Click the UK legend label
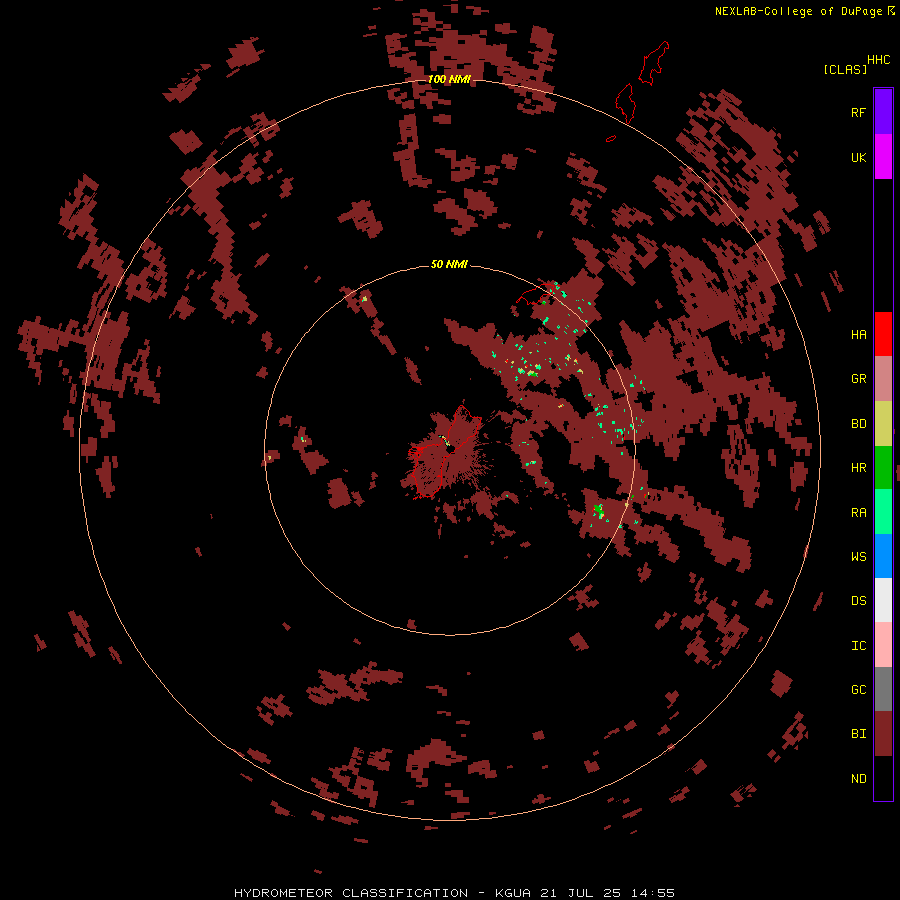Viewport: 900px width, 900px height. [858, 157]
